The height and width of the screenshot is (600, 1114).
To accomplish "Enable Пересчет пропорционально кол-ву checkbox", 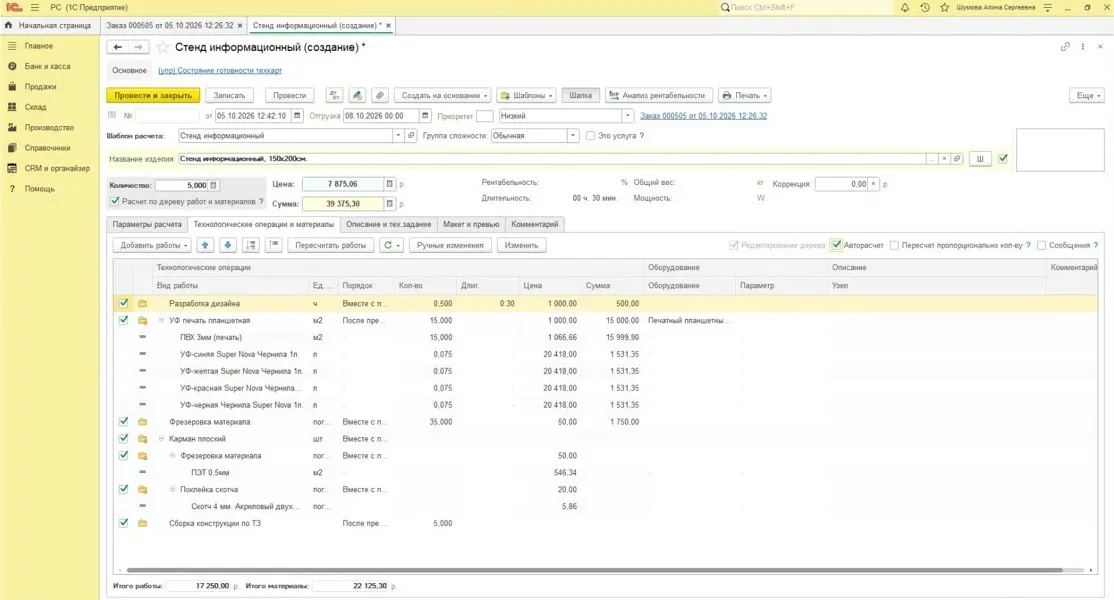I will tap(894, 245).
